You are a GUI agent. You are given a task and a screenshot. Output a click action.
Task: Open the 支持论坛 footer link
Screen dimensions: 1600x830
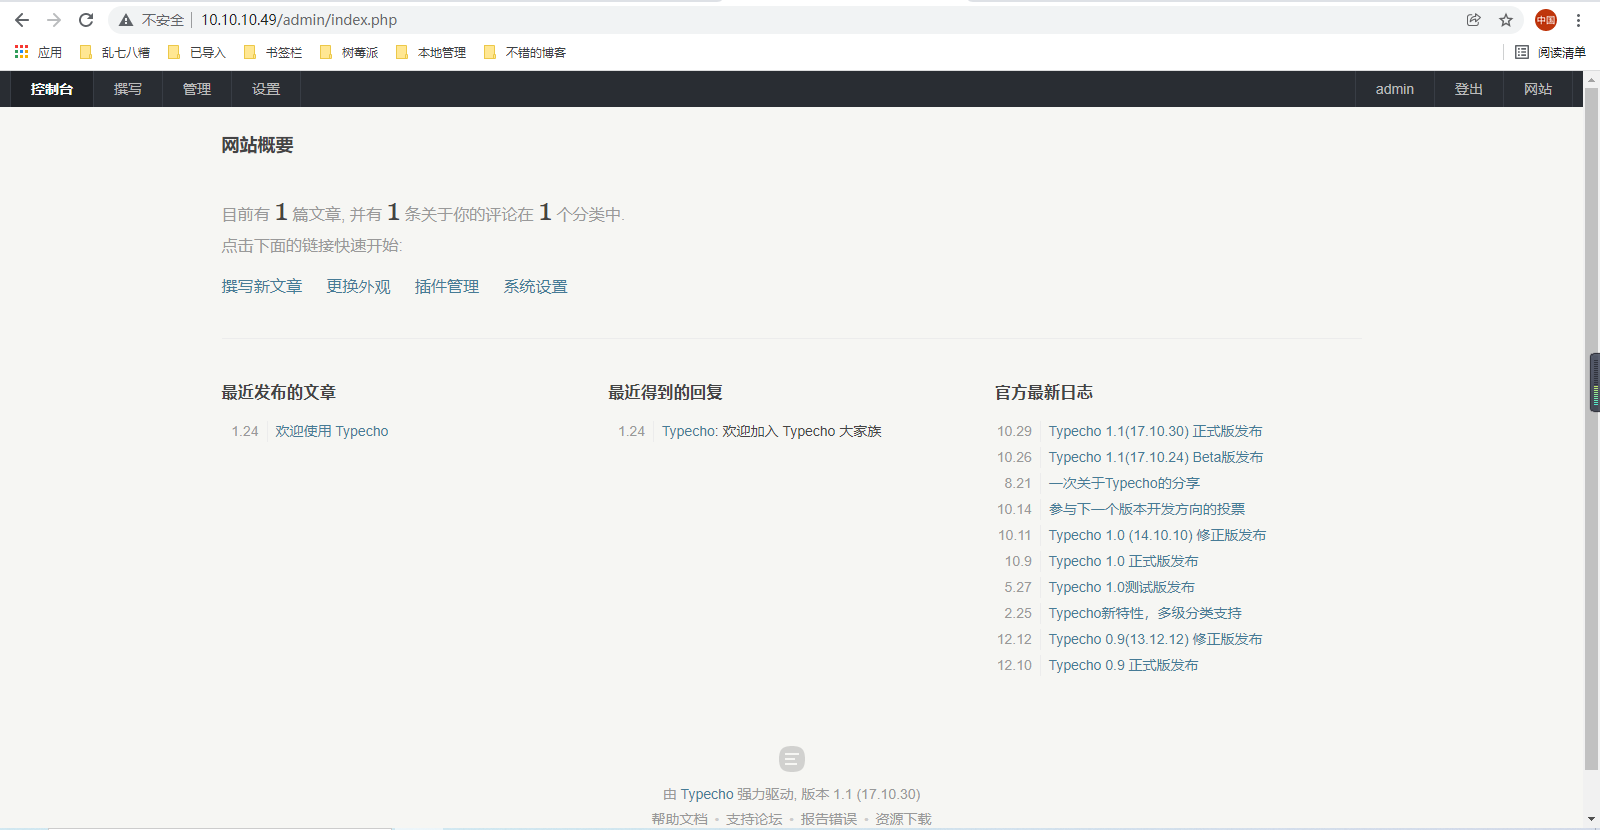pos(754,819)
